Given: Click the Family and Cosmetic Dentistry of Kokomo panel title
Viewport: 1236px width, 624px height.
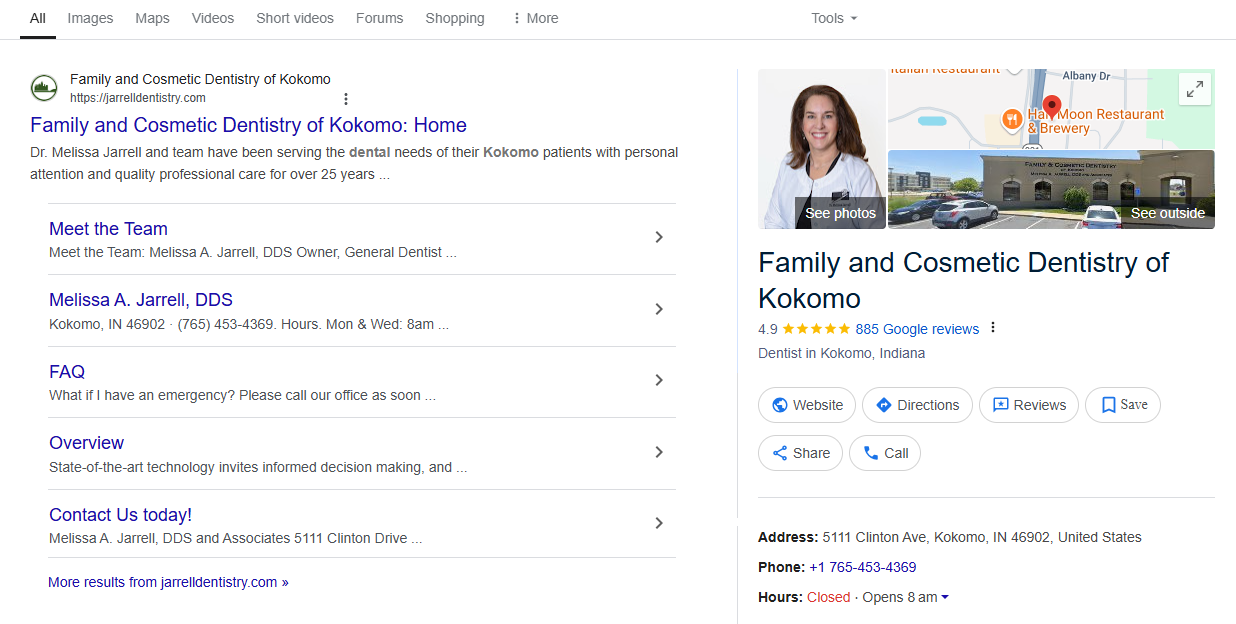Looking at the screenshot, I should (x=964, y=280).
